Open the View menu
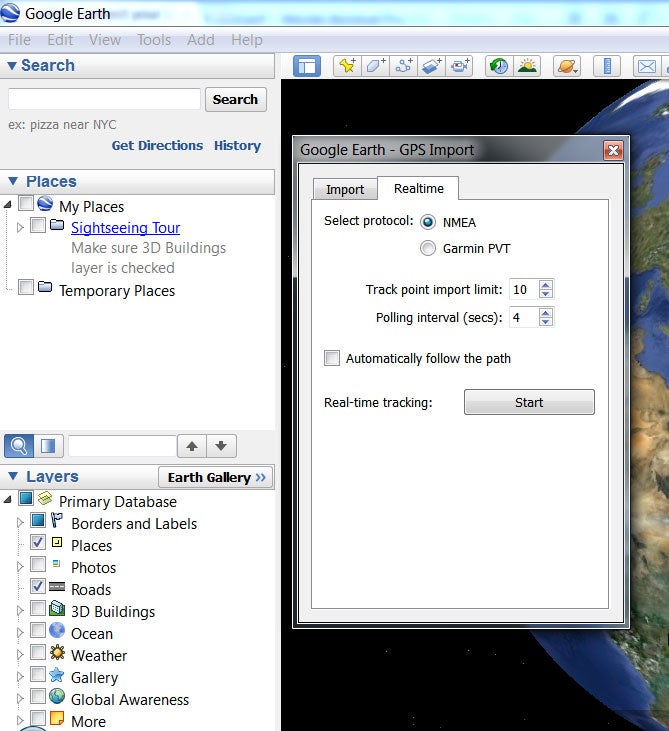Screen dimensions: 669x731 click(x=105, y=40)
